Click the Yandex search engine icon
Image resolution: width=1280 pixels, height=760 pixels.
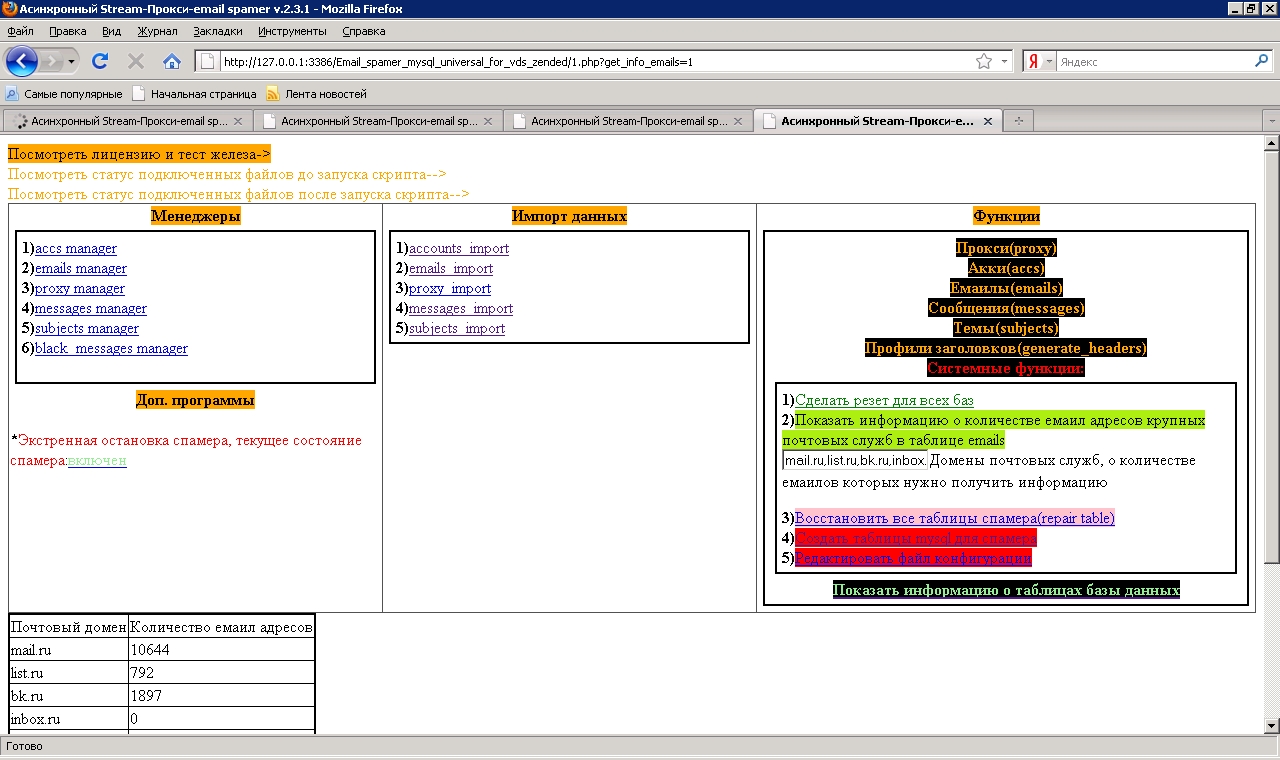(x=1033, y=62)
